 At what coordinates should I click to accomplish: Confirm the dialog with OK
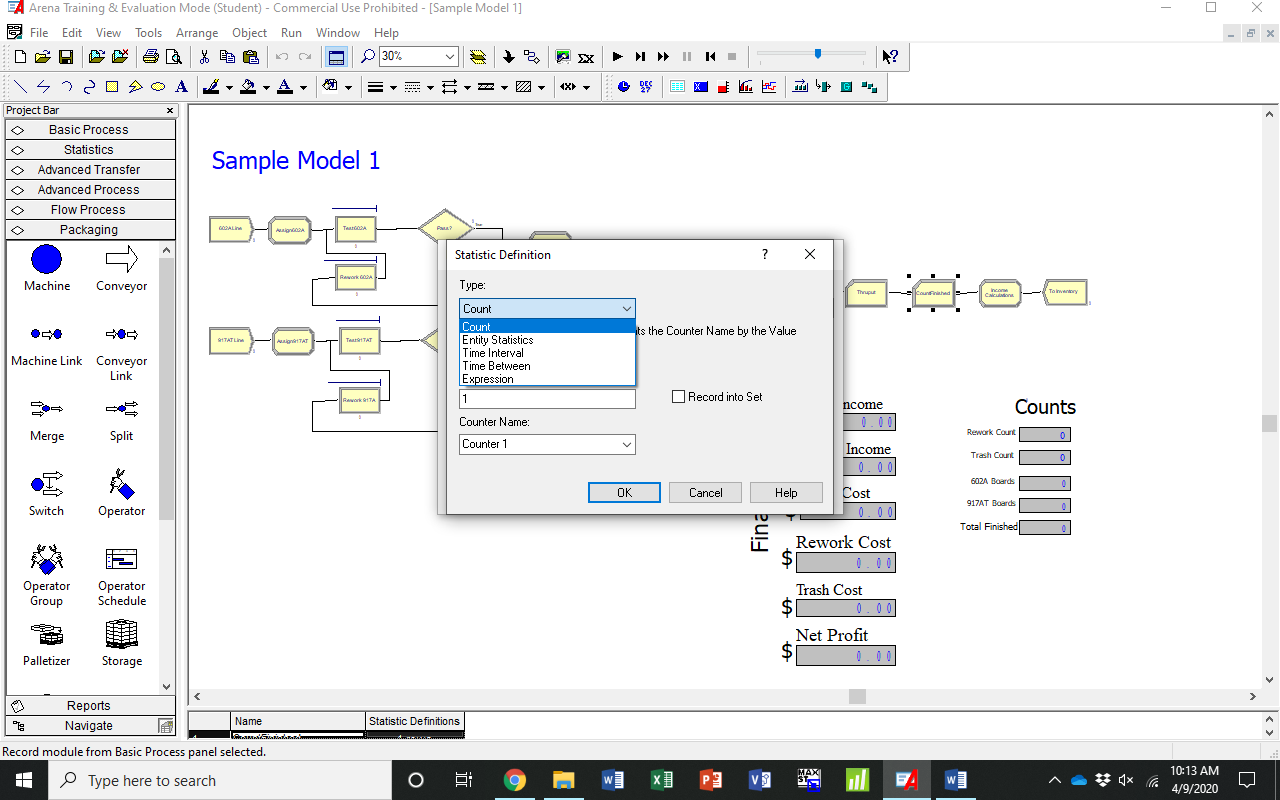624,492
